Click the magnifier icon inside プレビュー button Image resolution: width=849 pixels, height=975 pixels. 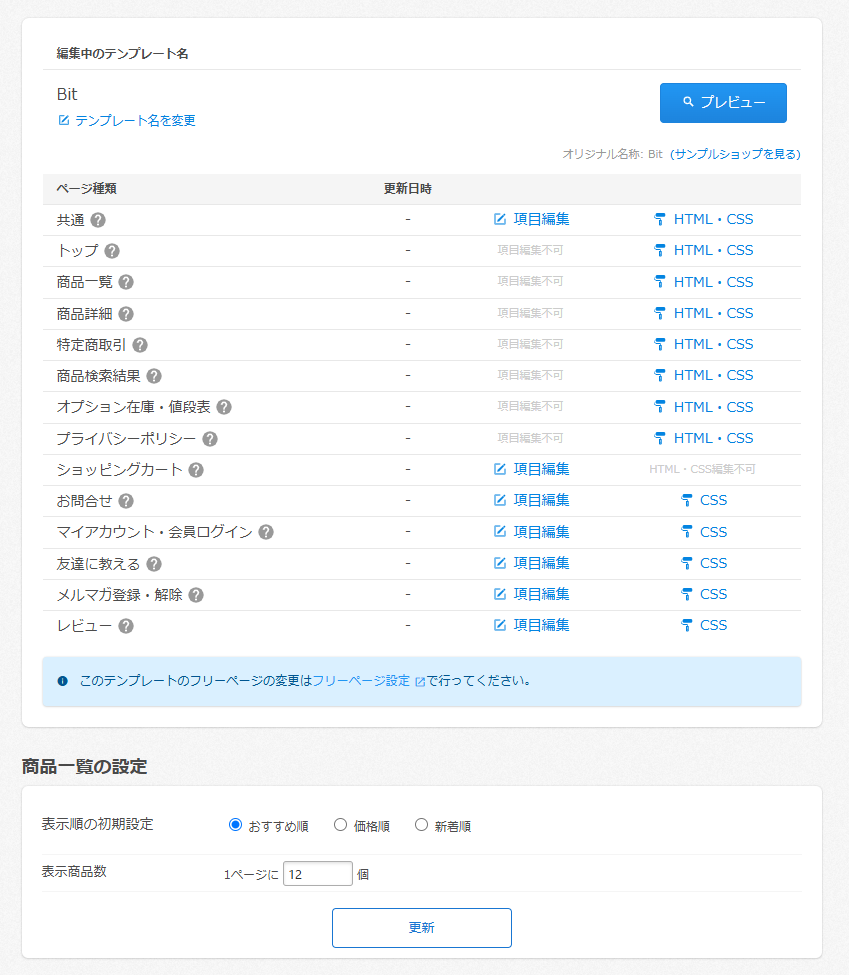[686, 101]
